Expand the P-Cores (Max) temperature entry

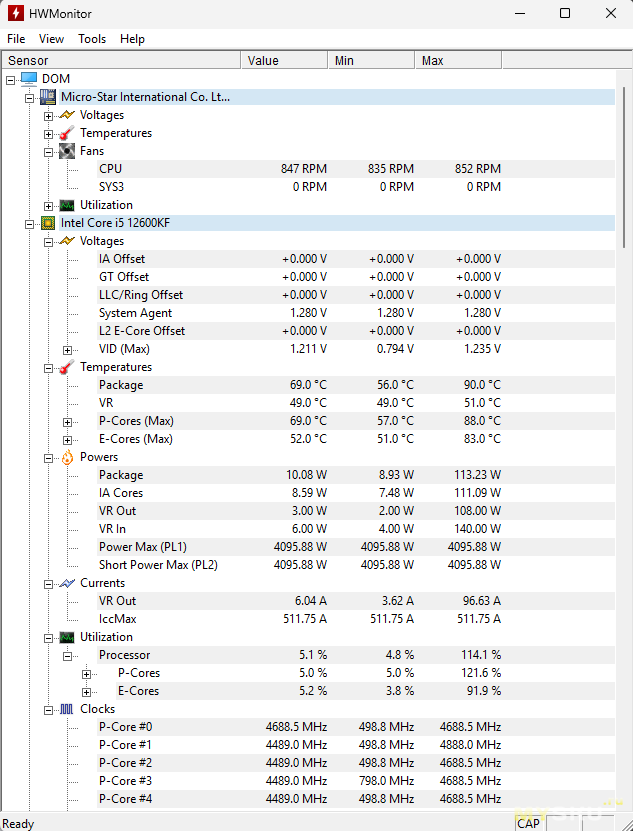(67, 421)
